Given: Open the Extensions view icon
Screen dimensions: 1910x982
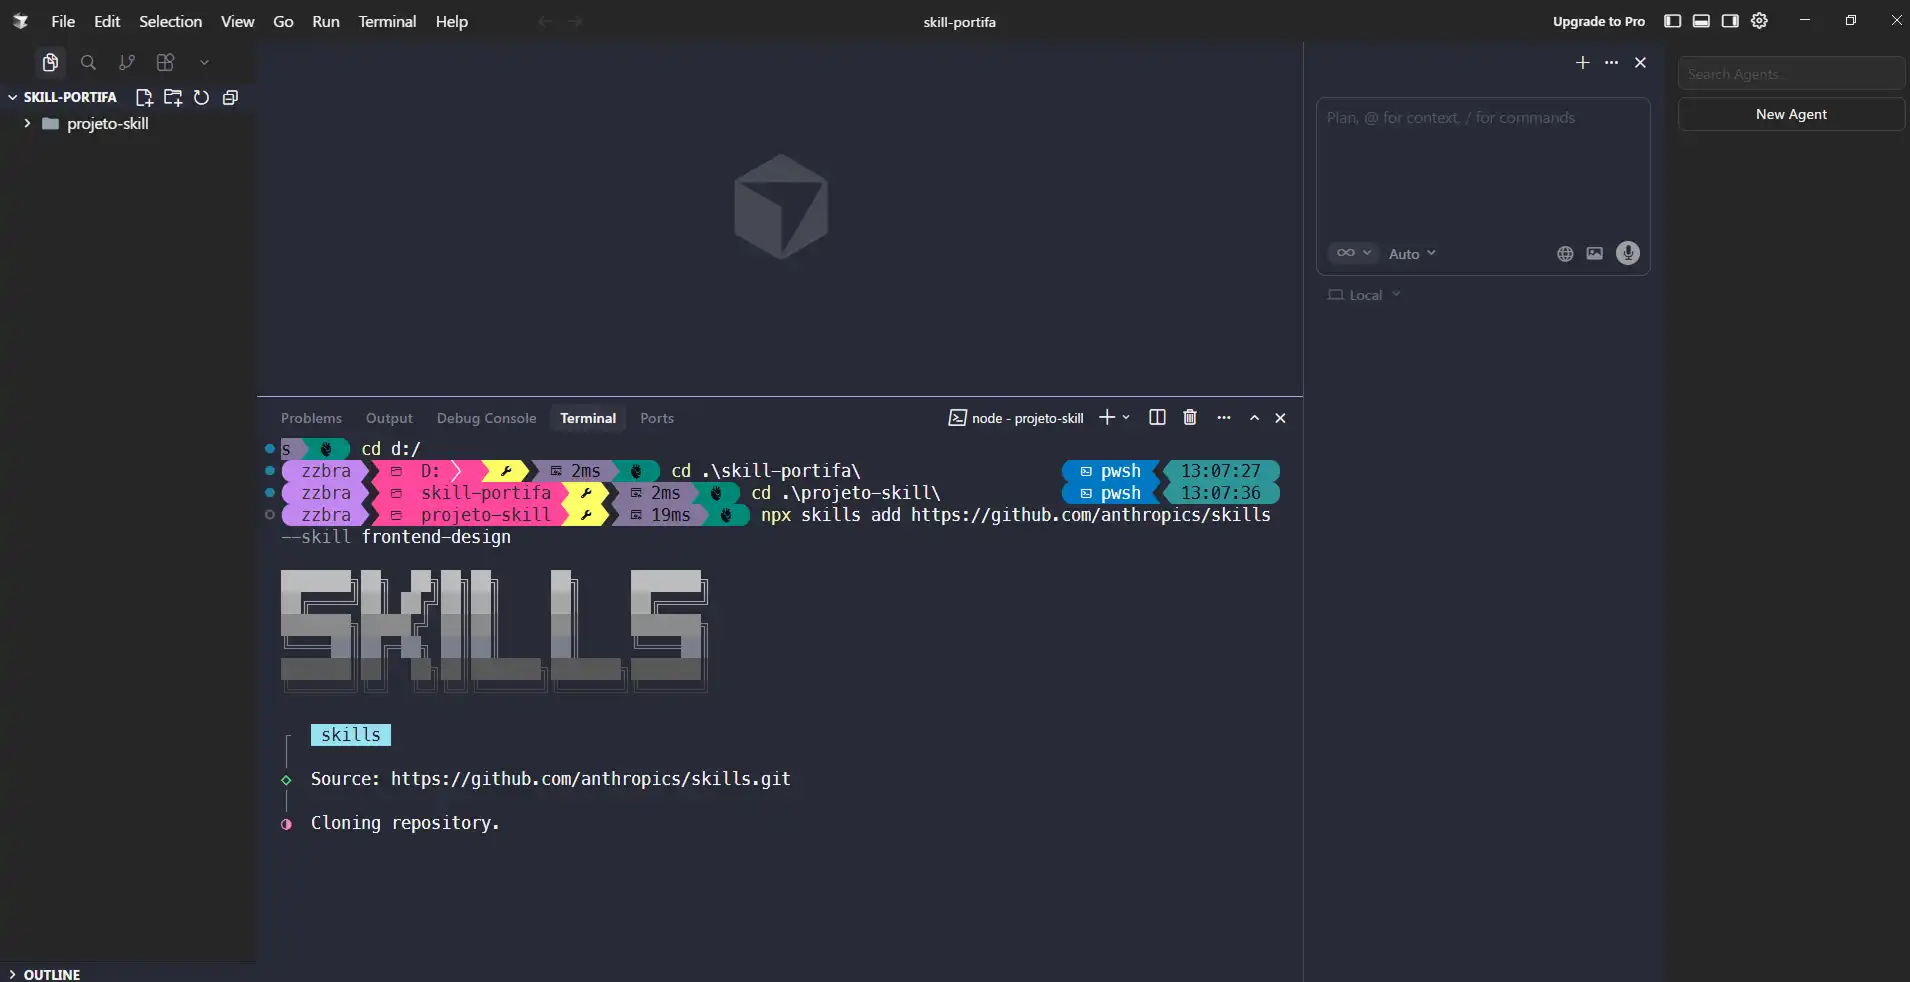Looking at the screenshot, I should [166, 63].
